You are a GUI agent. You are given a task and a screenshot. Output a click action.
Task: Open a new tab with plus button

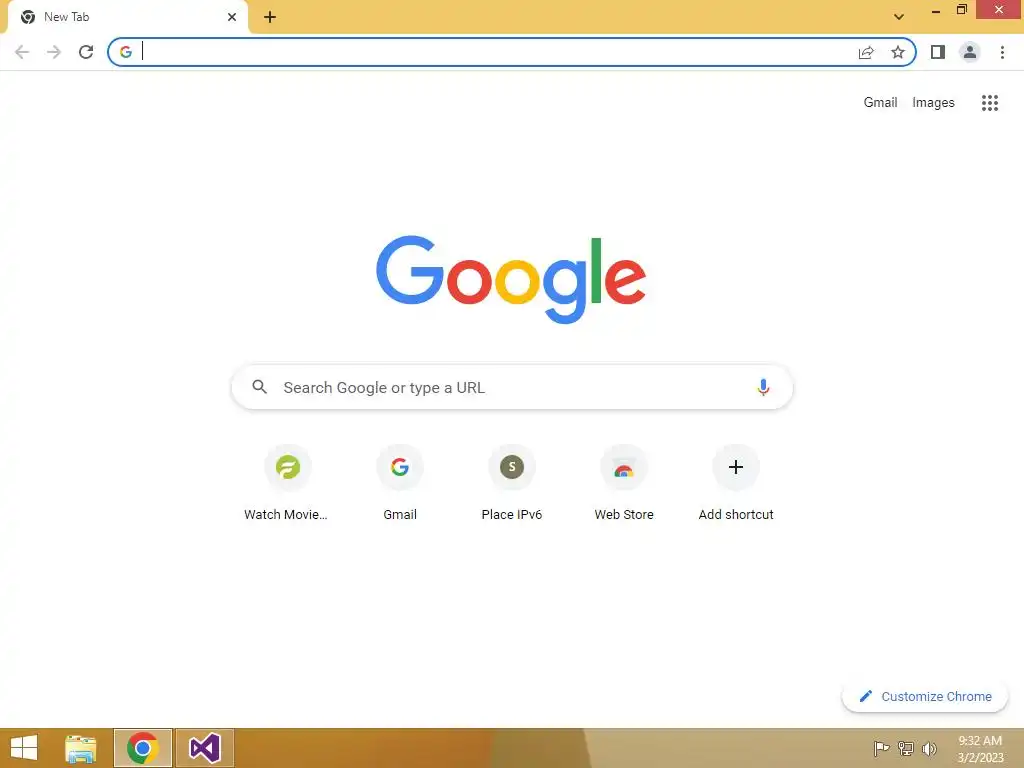pos(270,17)
